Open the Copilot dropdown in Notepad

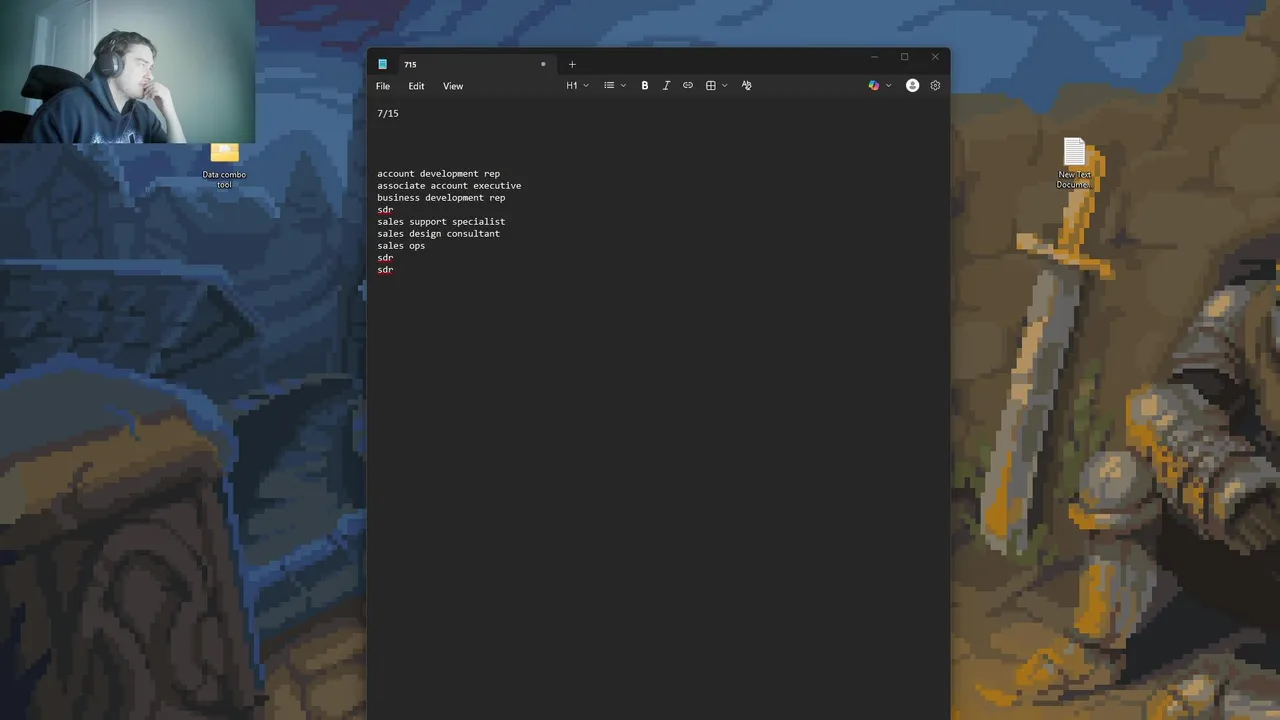[880, 86]
